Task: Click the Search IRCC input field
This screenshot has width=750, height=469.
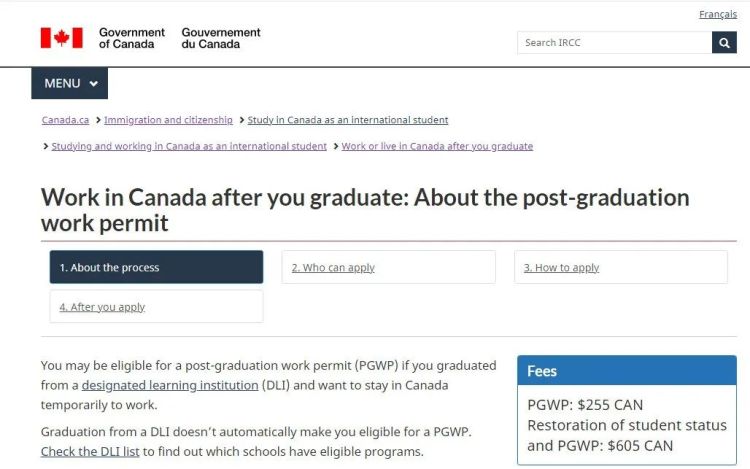Action: tap(614, 42)
